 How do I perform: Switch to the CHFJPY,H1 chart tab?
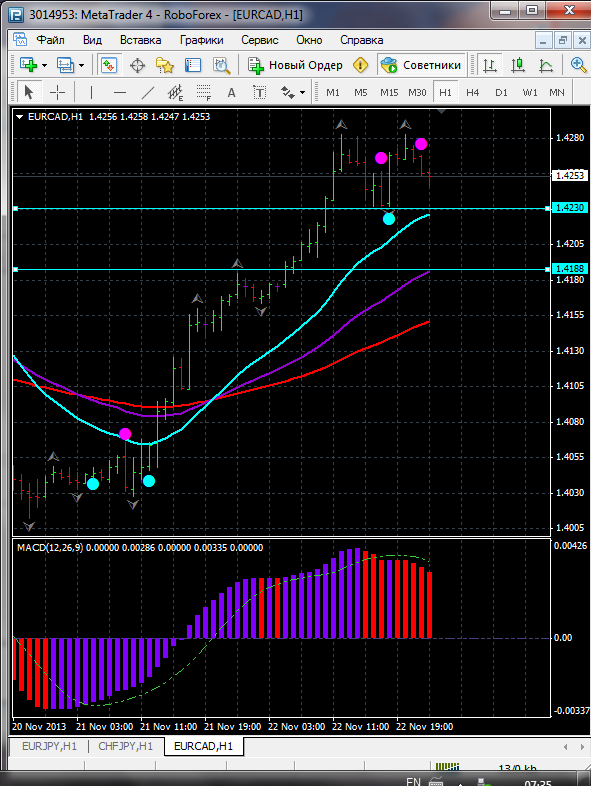pos(125,746)
